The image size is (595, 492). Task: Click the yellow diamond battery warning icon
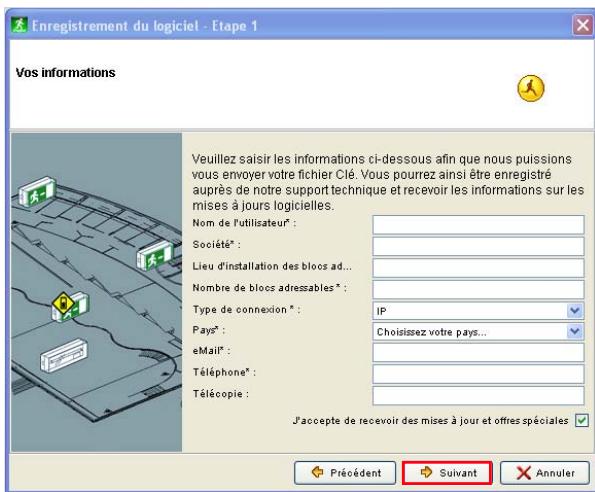click(63, 303)
